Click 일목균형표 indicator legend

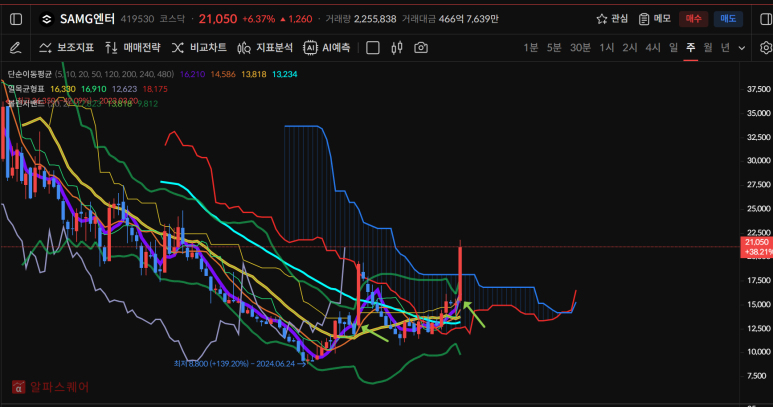click(x=26, y=89)
